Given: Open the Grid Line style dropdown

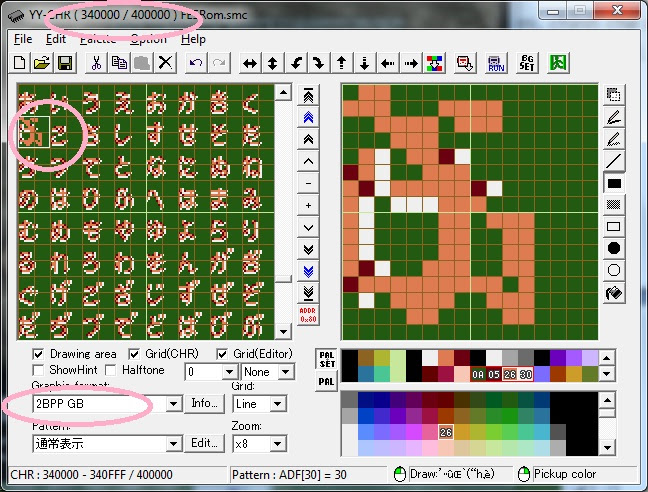Looking at the screenshot, I should coord(278,404).
